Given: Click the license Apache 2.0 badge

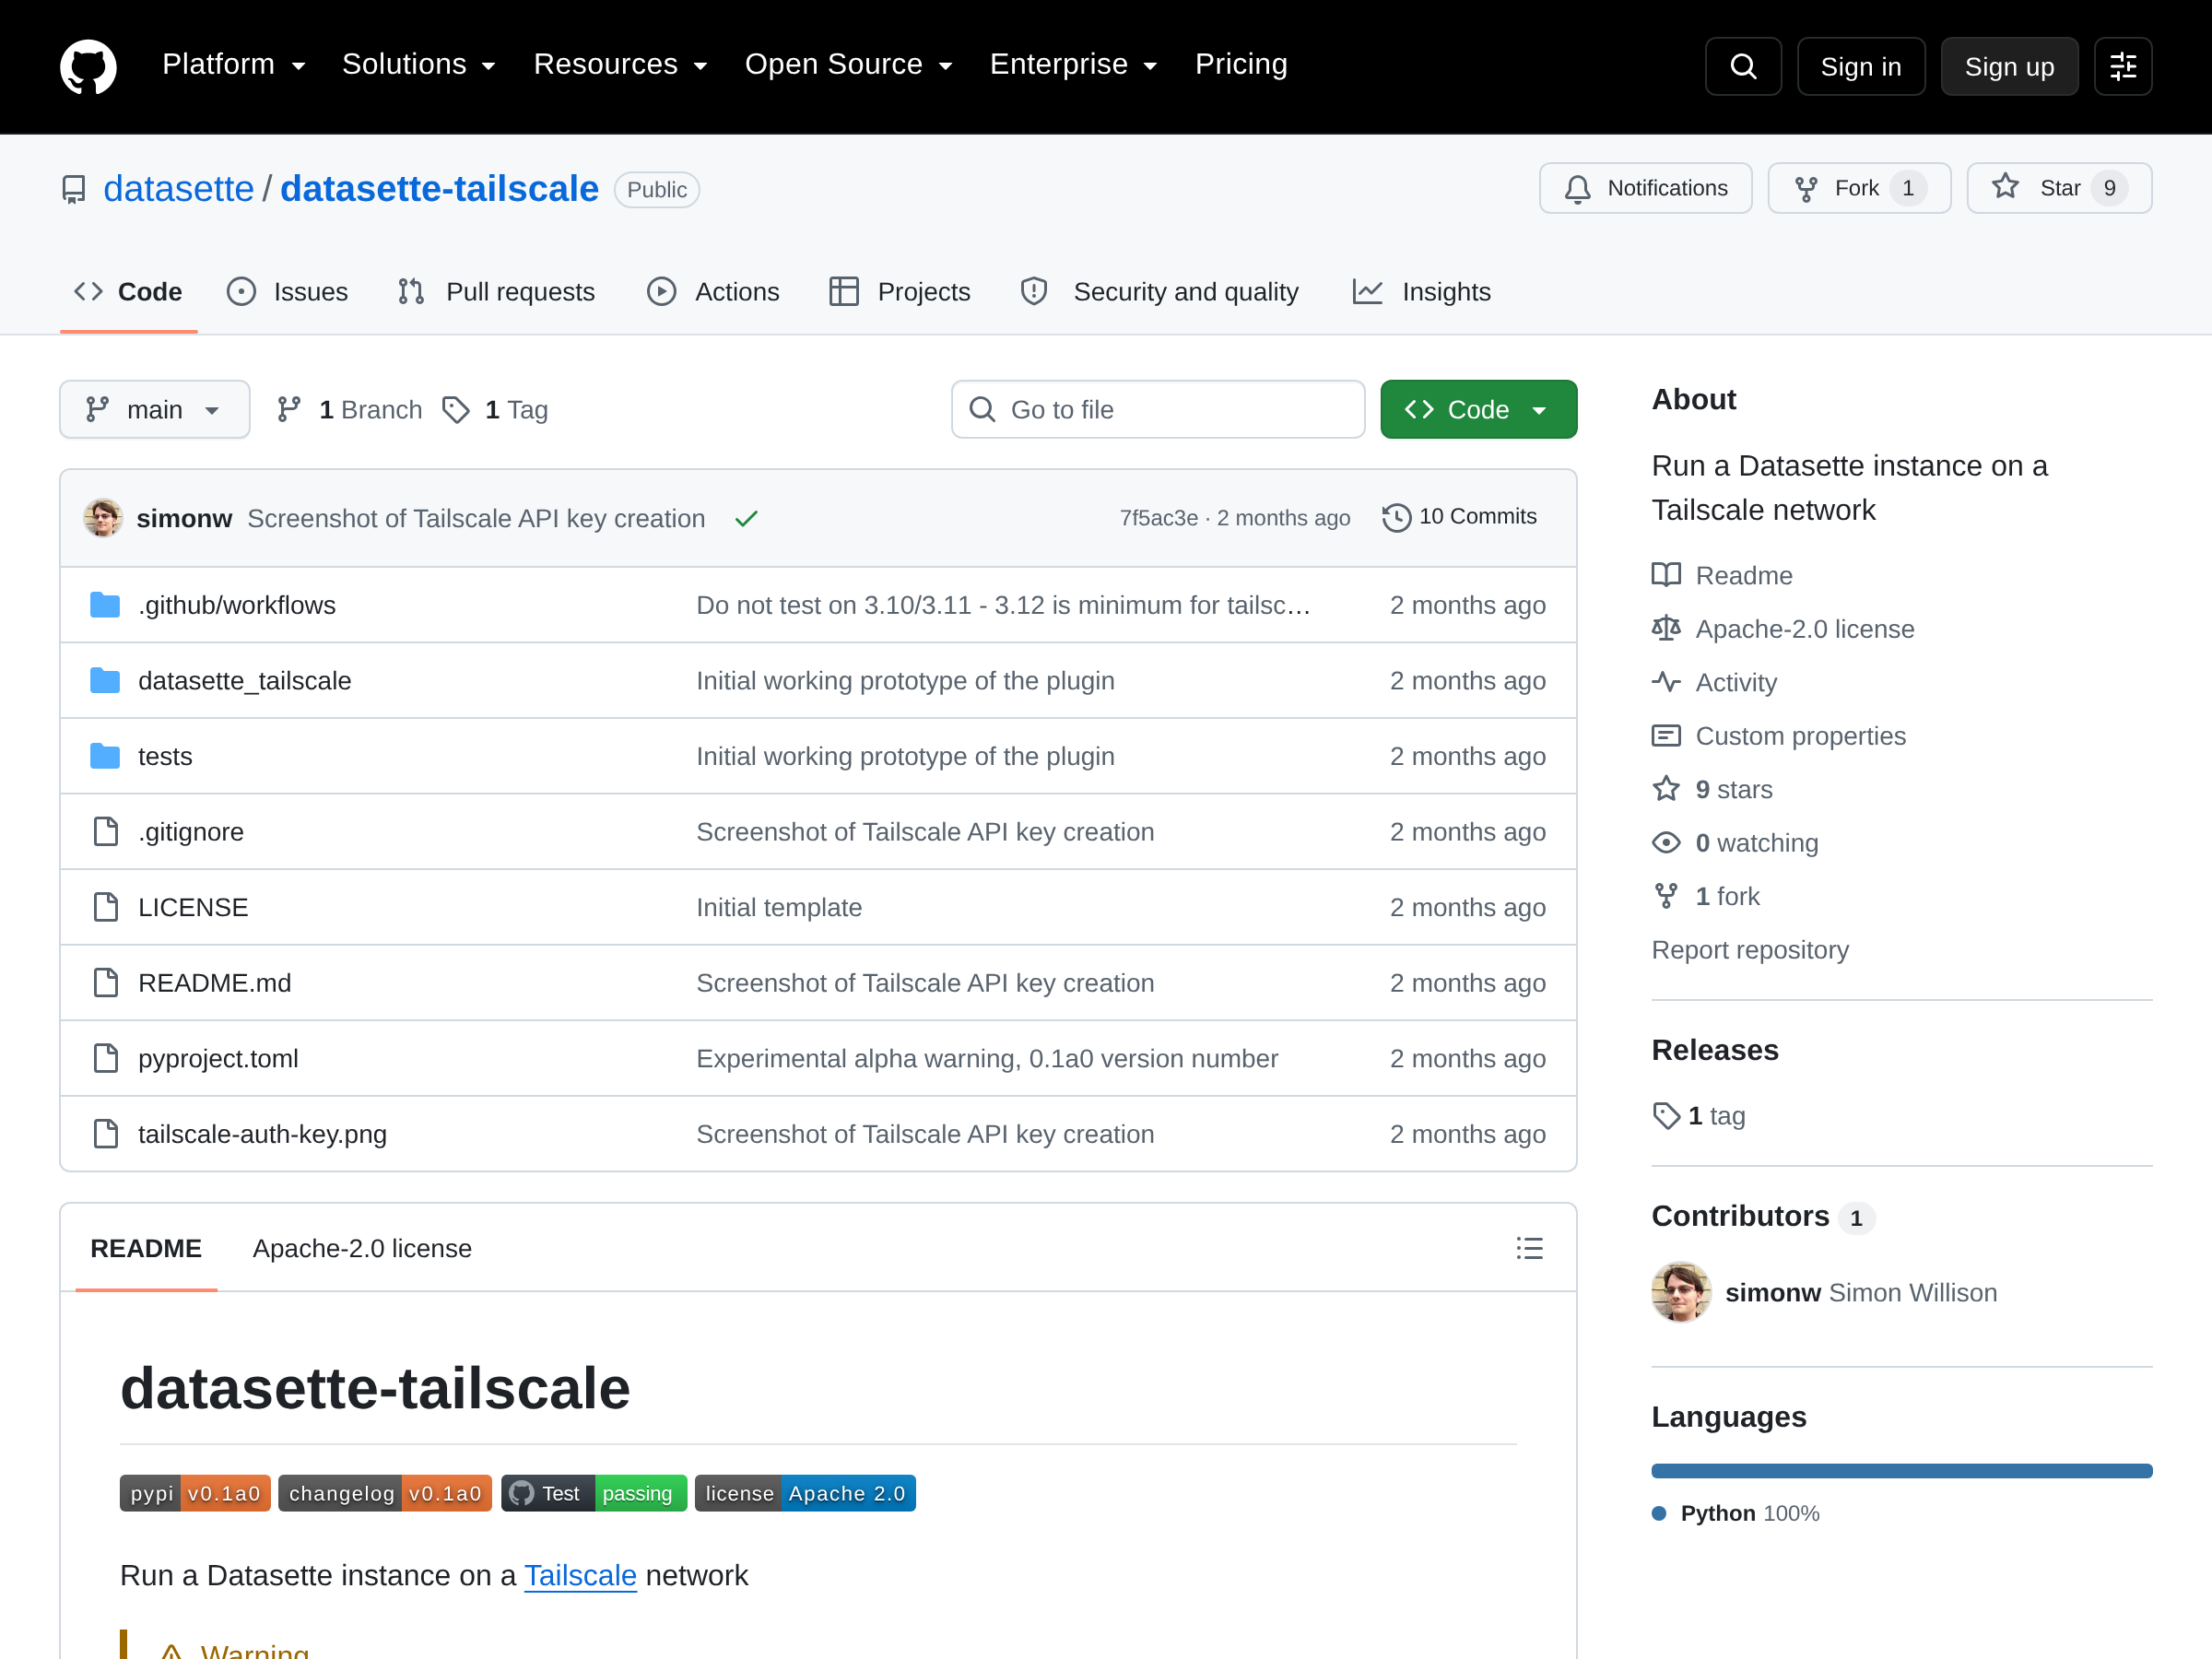Looking at the screenshot, I should (x=805, y=1493).
